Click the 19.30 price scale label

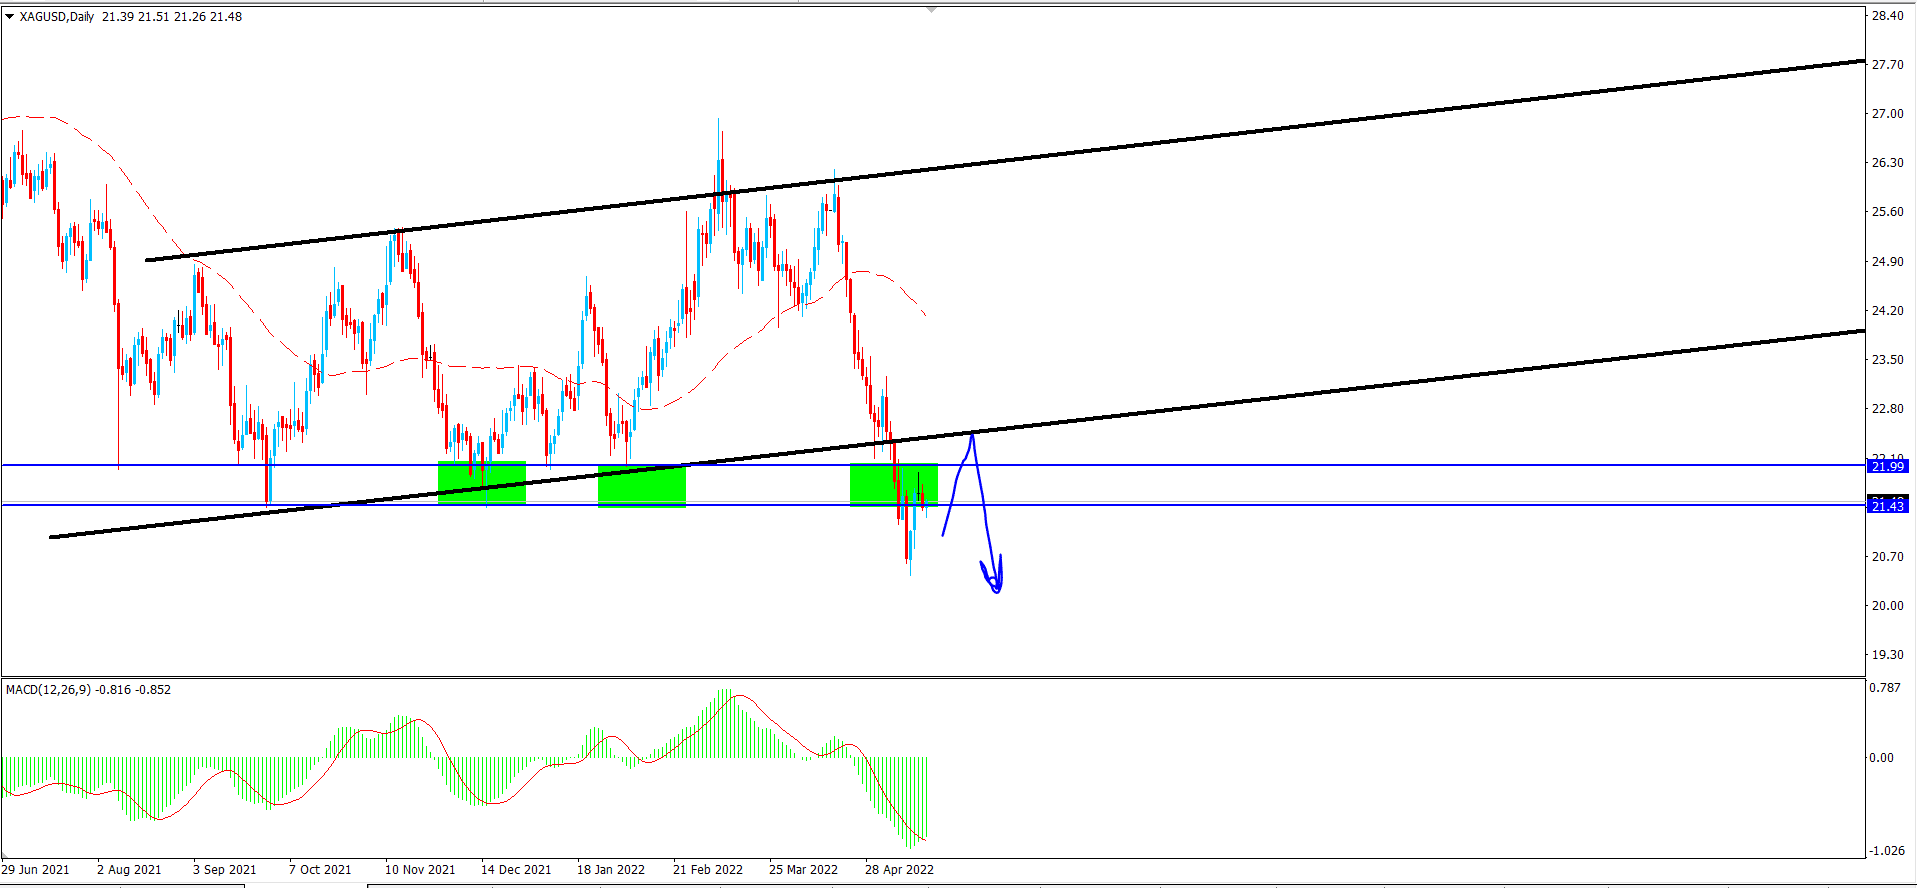(1888, 655)
